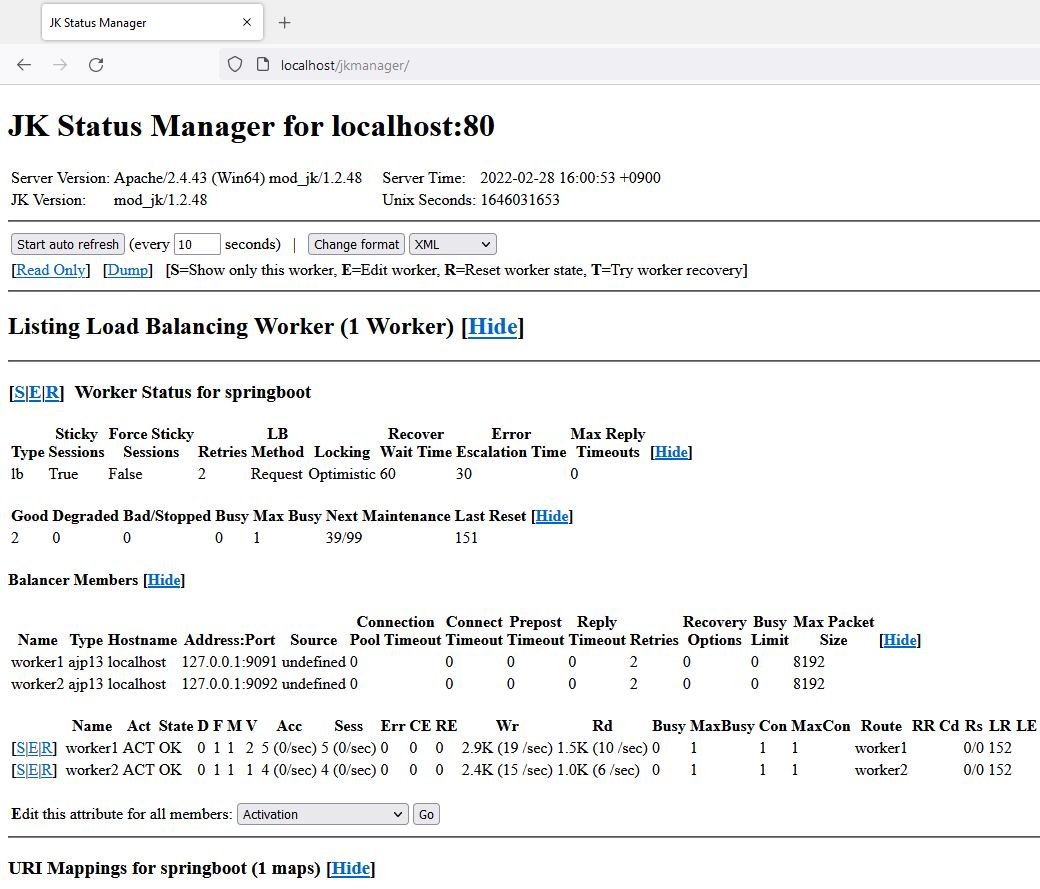Click the browser forward arrow
Image resolution: width=1040 pixels, height=889 pixels.
60,65
